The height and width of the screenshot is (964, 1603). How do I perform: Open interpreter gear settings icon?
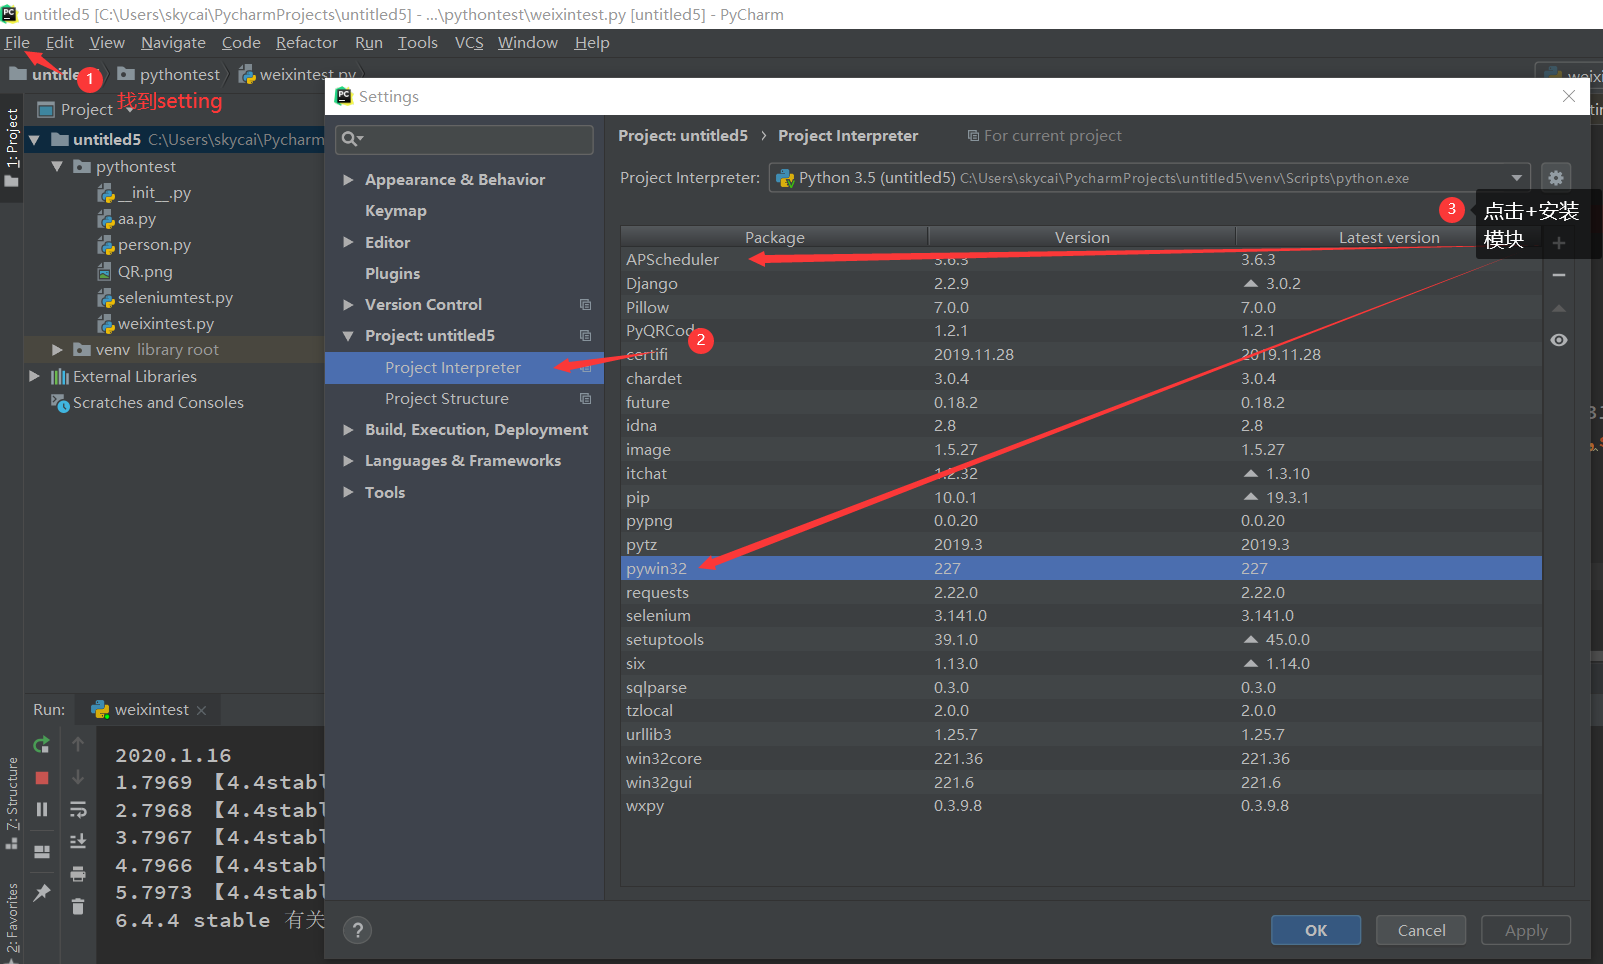1556,177
